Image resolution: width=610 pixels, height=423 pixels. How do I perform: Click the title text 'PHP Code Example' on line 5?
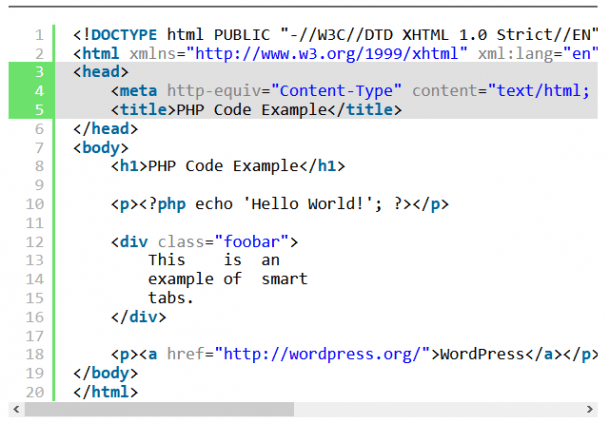coord(251,110)
